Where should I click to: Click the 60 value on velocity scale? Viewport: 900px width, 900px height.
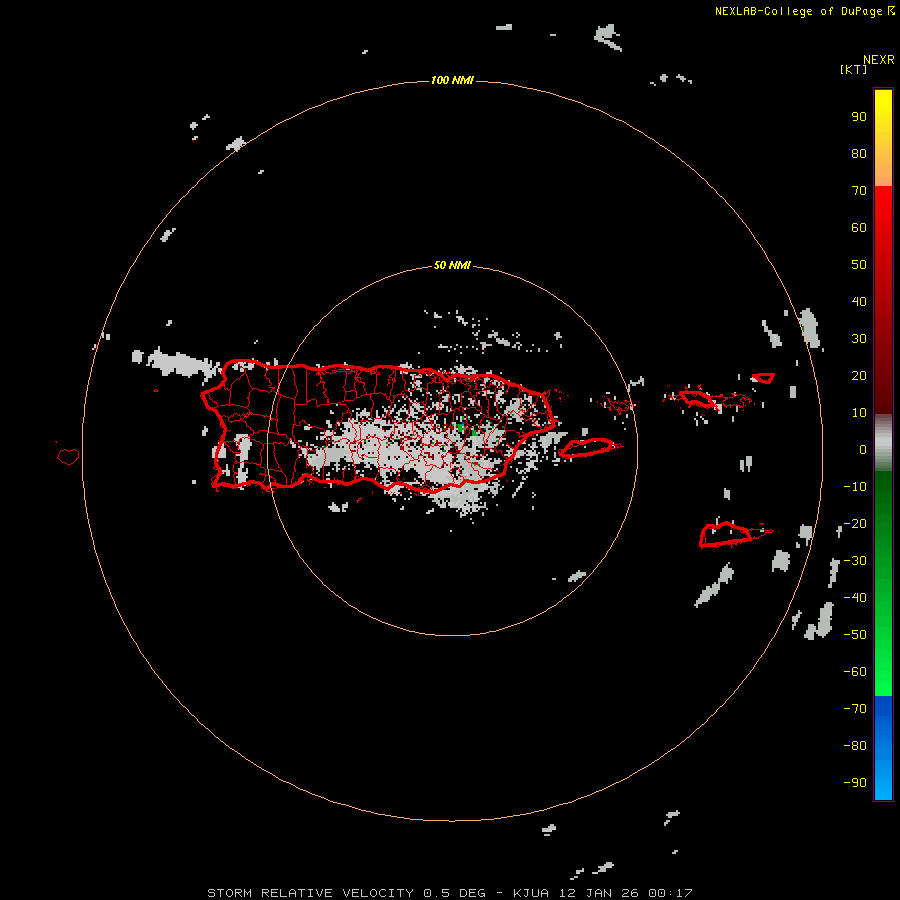[x=859, y=228]
